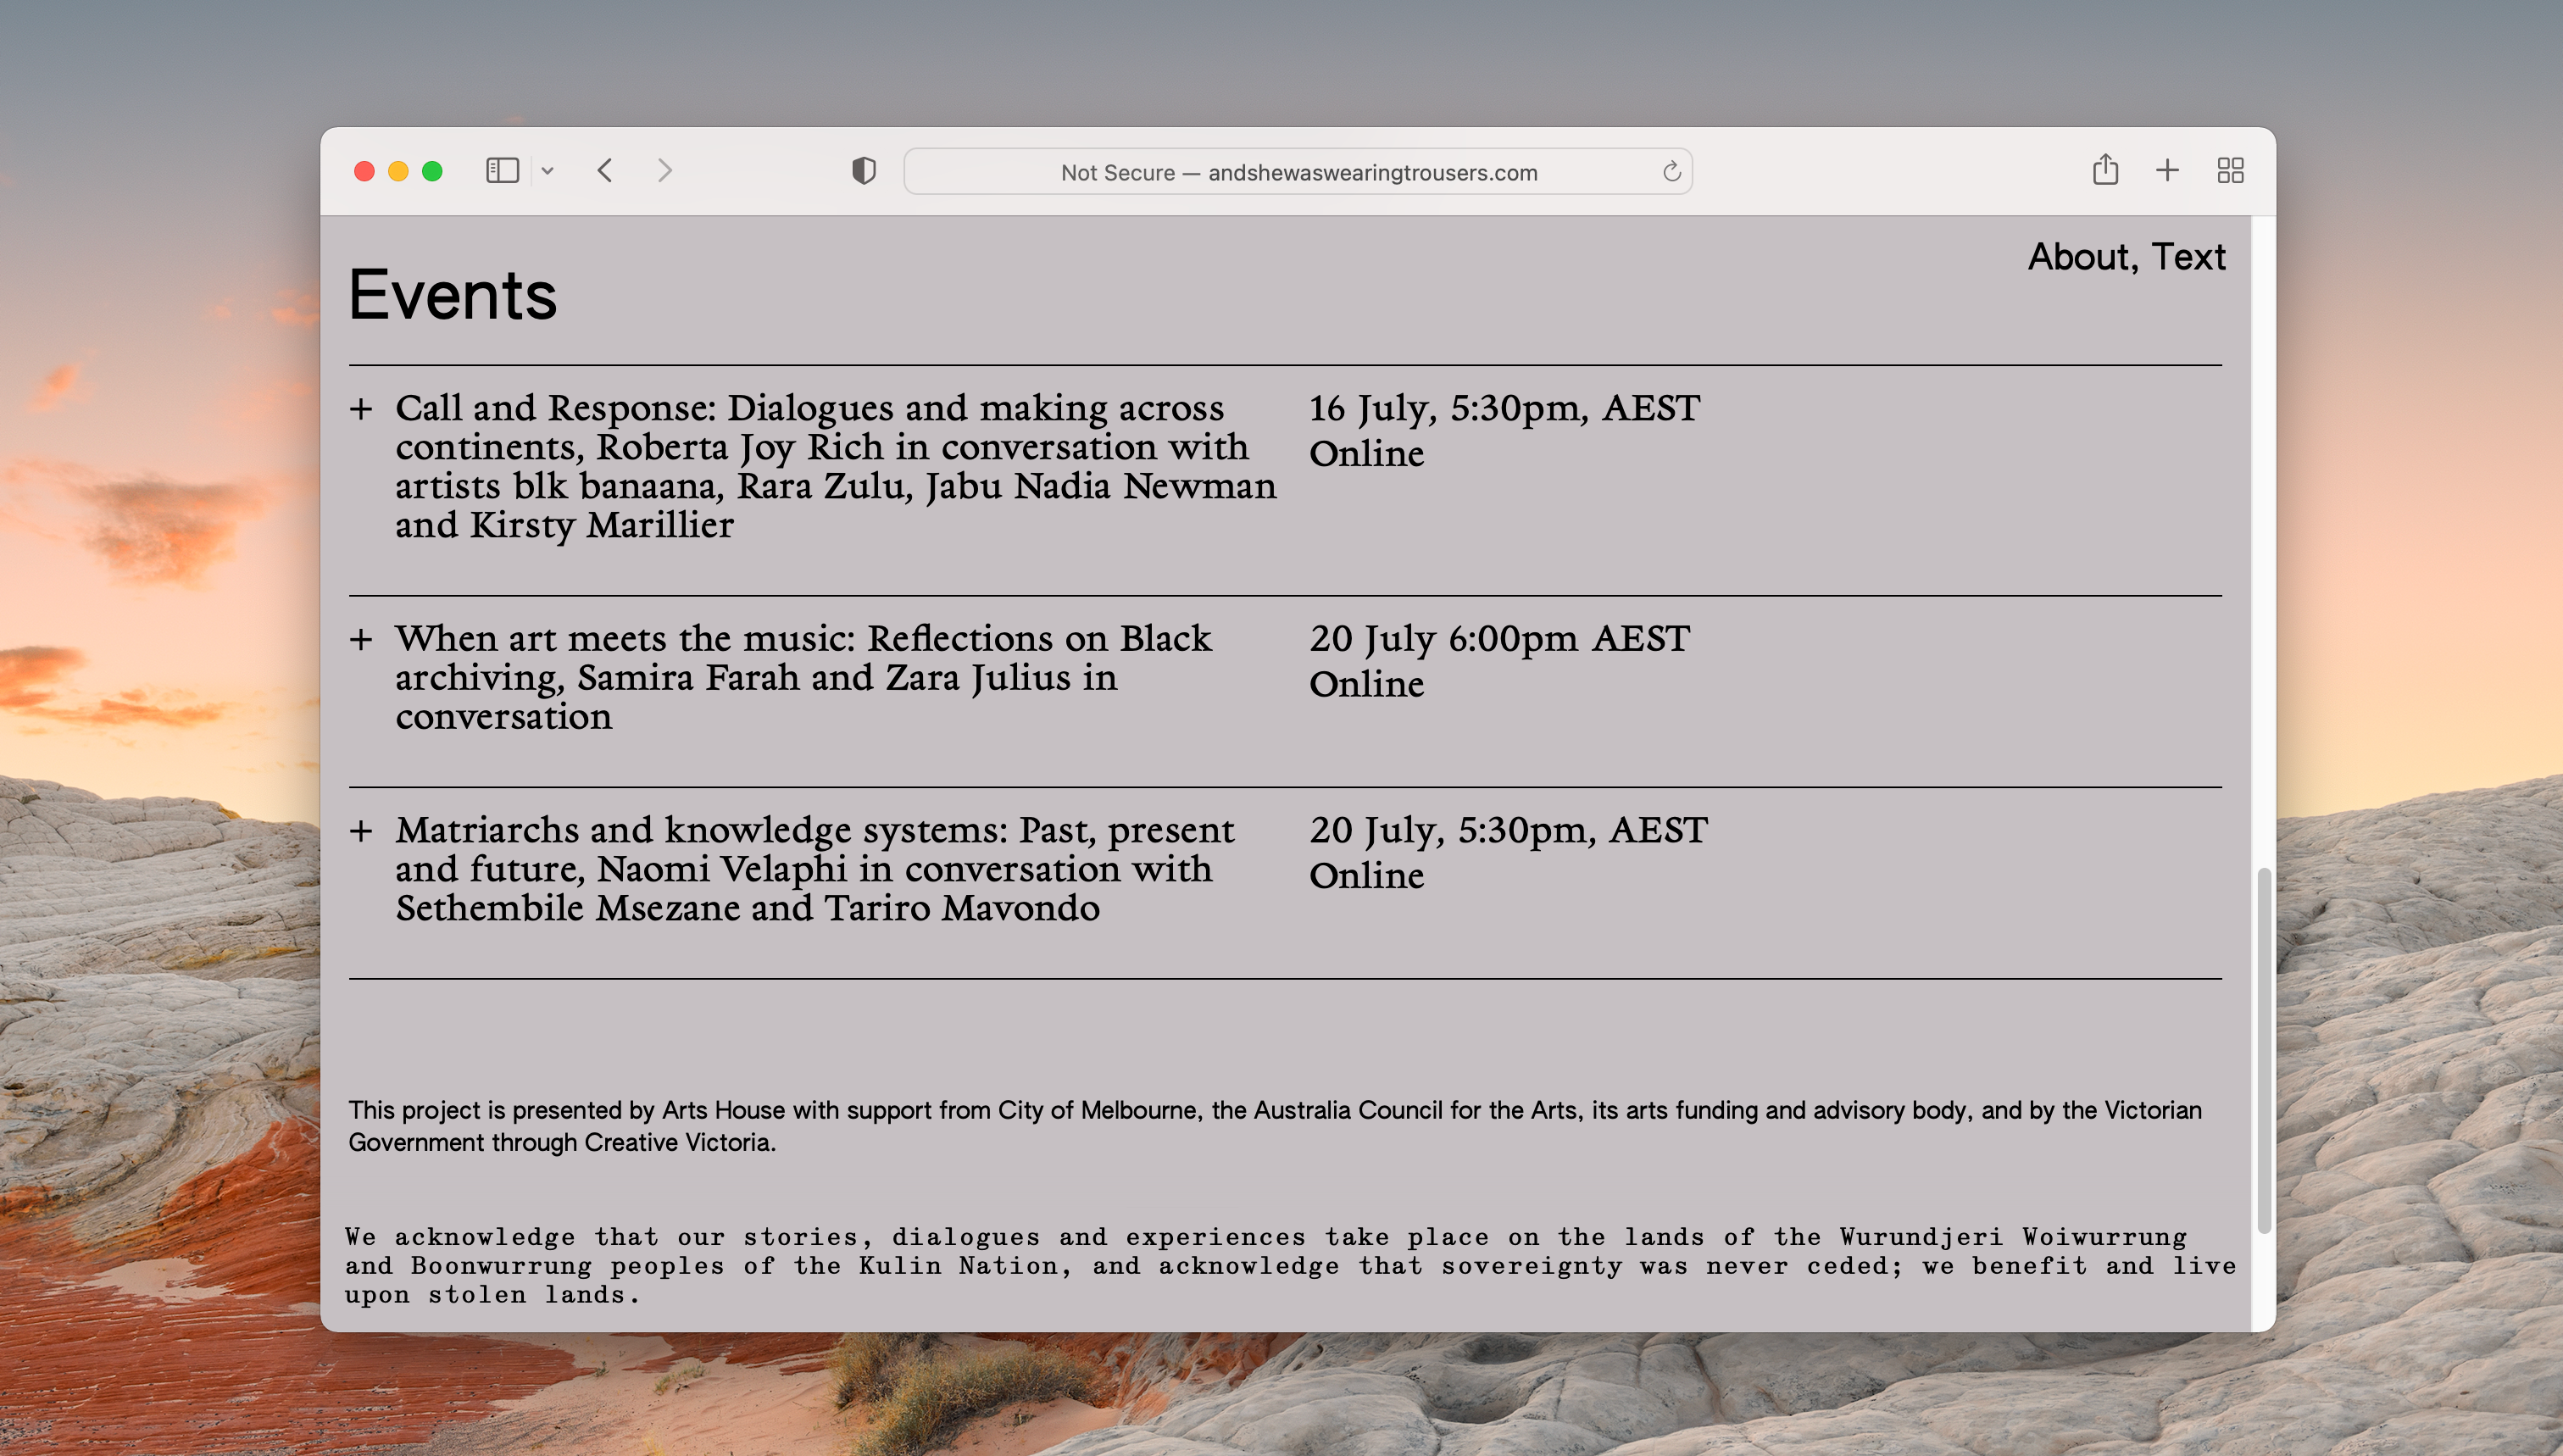Click the yellow minimize window button

point(398,171)
